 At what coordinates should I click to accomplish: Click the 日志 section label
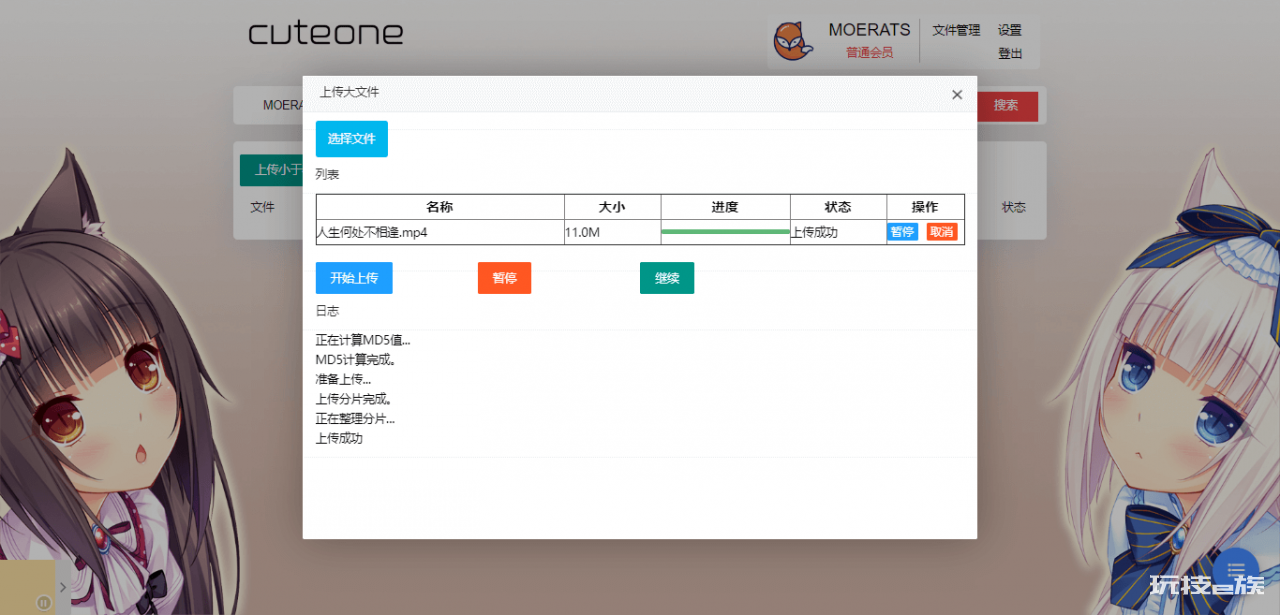[327, 311]
